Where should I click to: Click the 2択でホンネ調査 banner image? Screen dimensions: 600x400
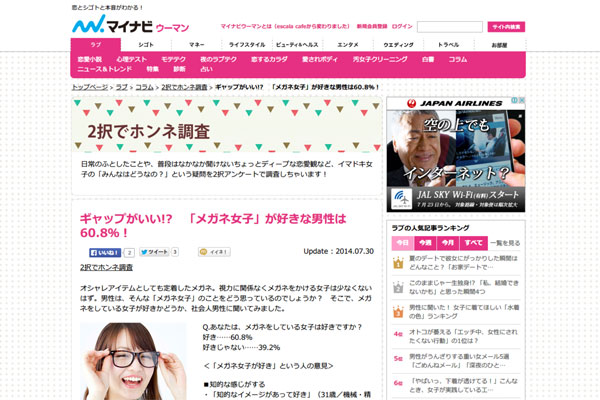point(227,125)
